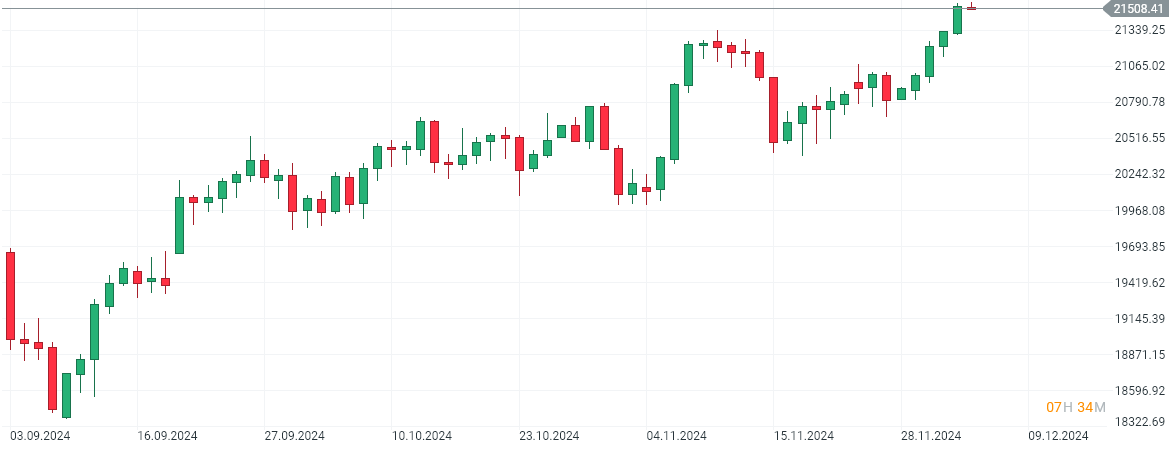Click the first large red candle at far left
Screen dimensions: 1175x461
(x=11, y=295)
